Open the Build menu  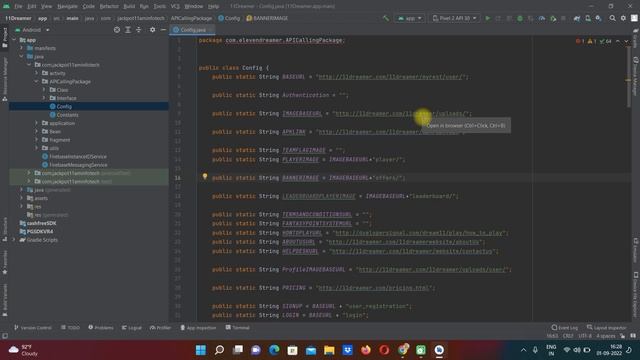(x=129, y=6)
